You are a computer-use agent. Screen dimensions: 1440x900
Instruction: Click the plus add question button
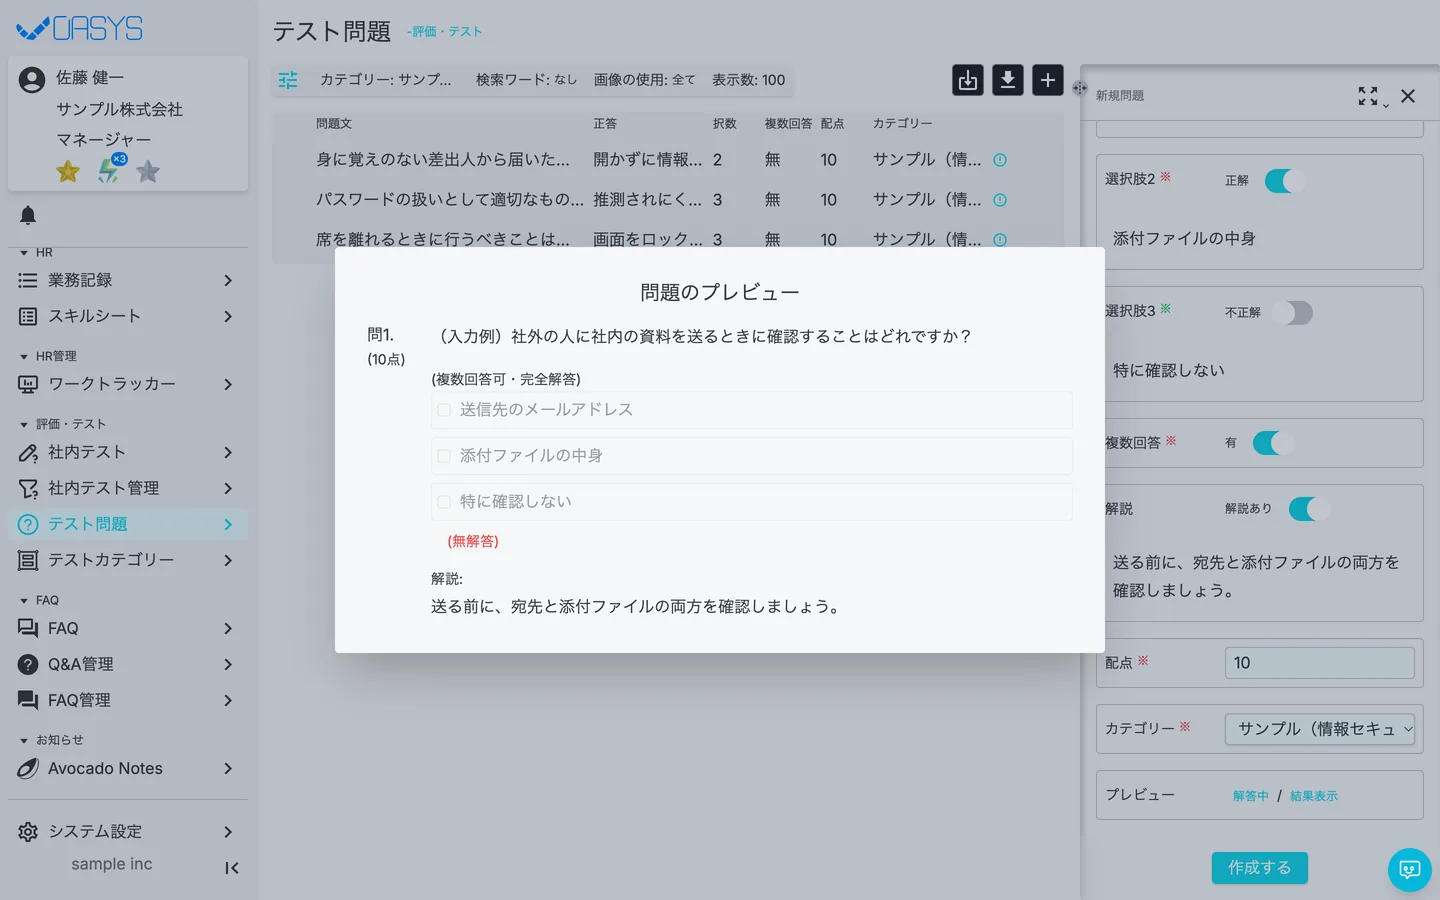(x=1048, y=80)
